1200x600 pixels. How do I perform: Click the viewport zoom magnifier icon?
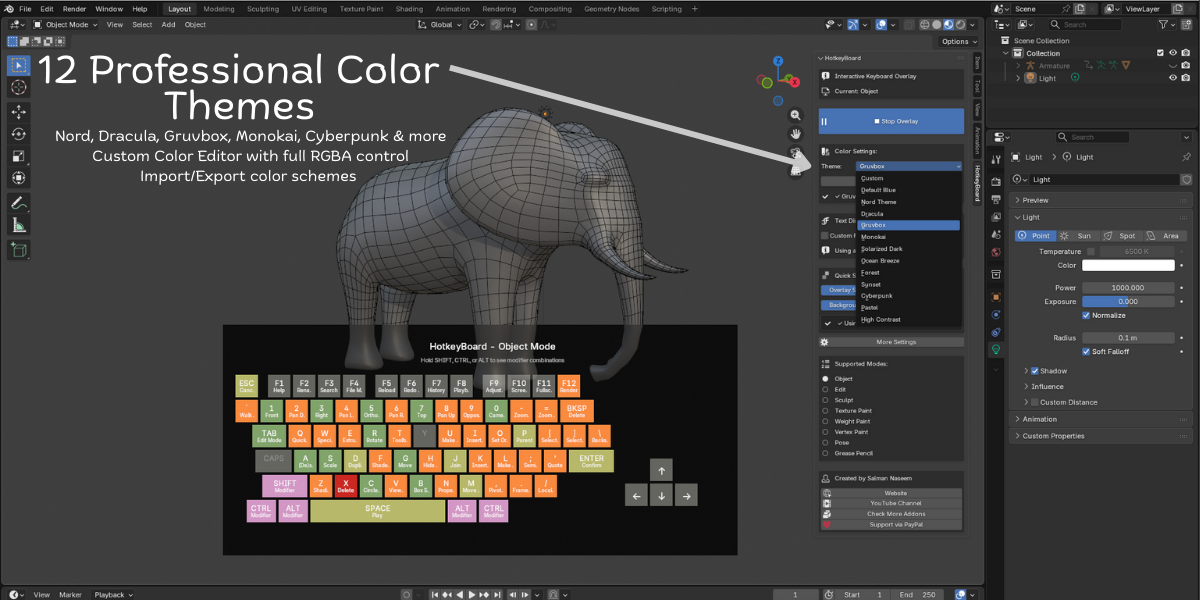[x=796, y=115]
